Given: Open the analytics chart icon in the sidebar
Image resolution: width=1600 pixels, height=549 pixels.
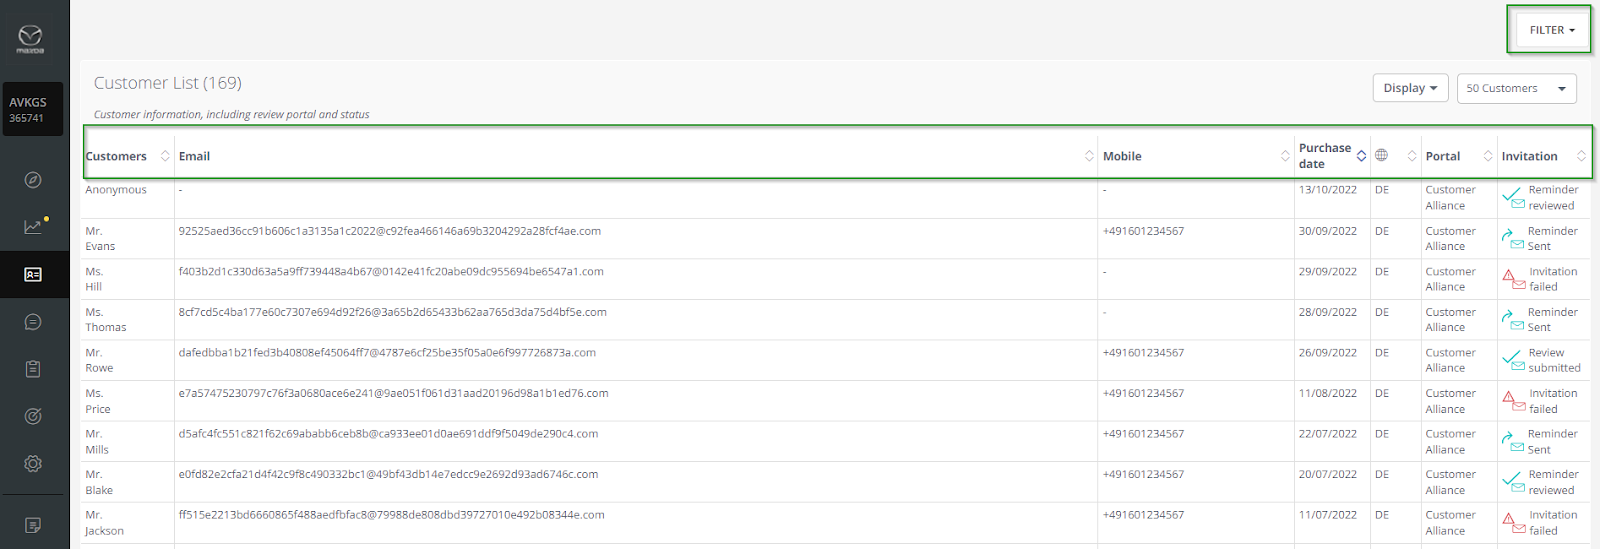Looking at the screenshot, I should tap(33, 227).
